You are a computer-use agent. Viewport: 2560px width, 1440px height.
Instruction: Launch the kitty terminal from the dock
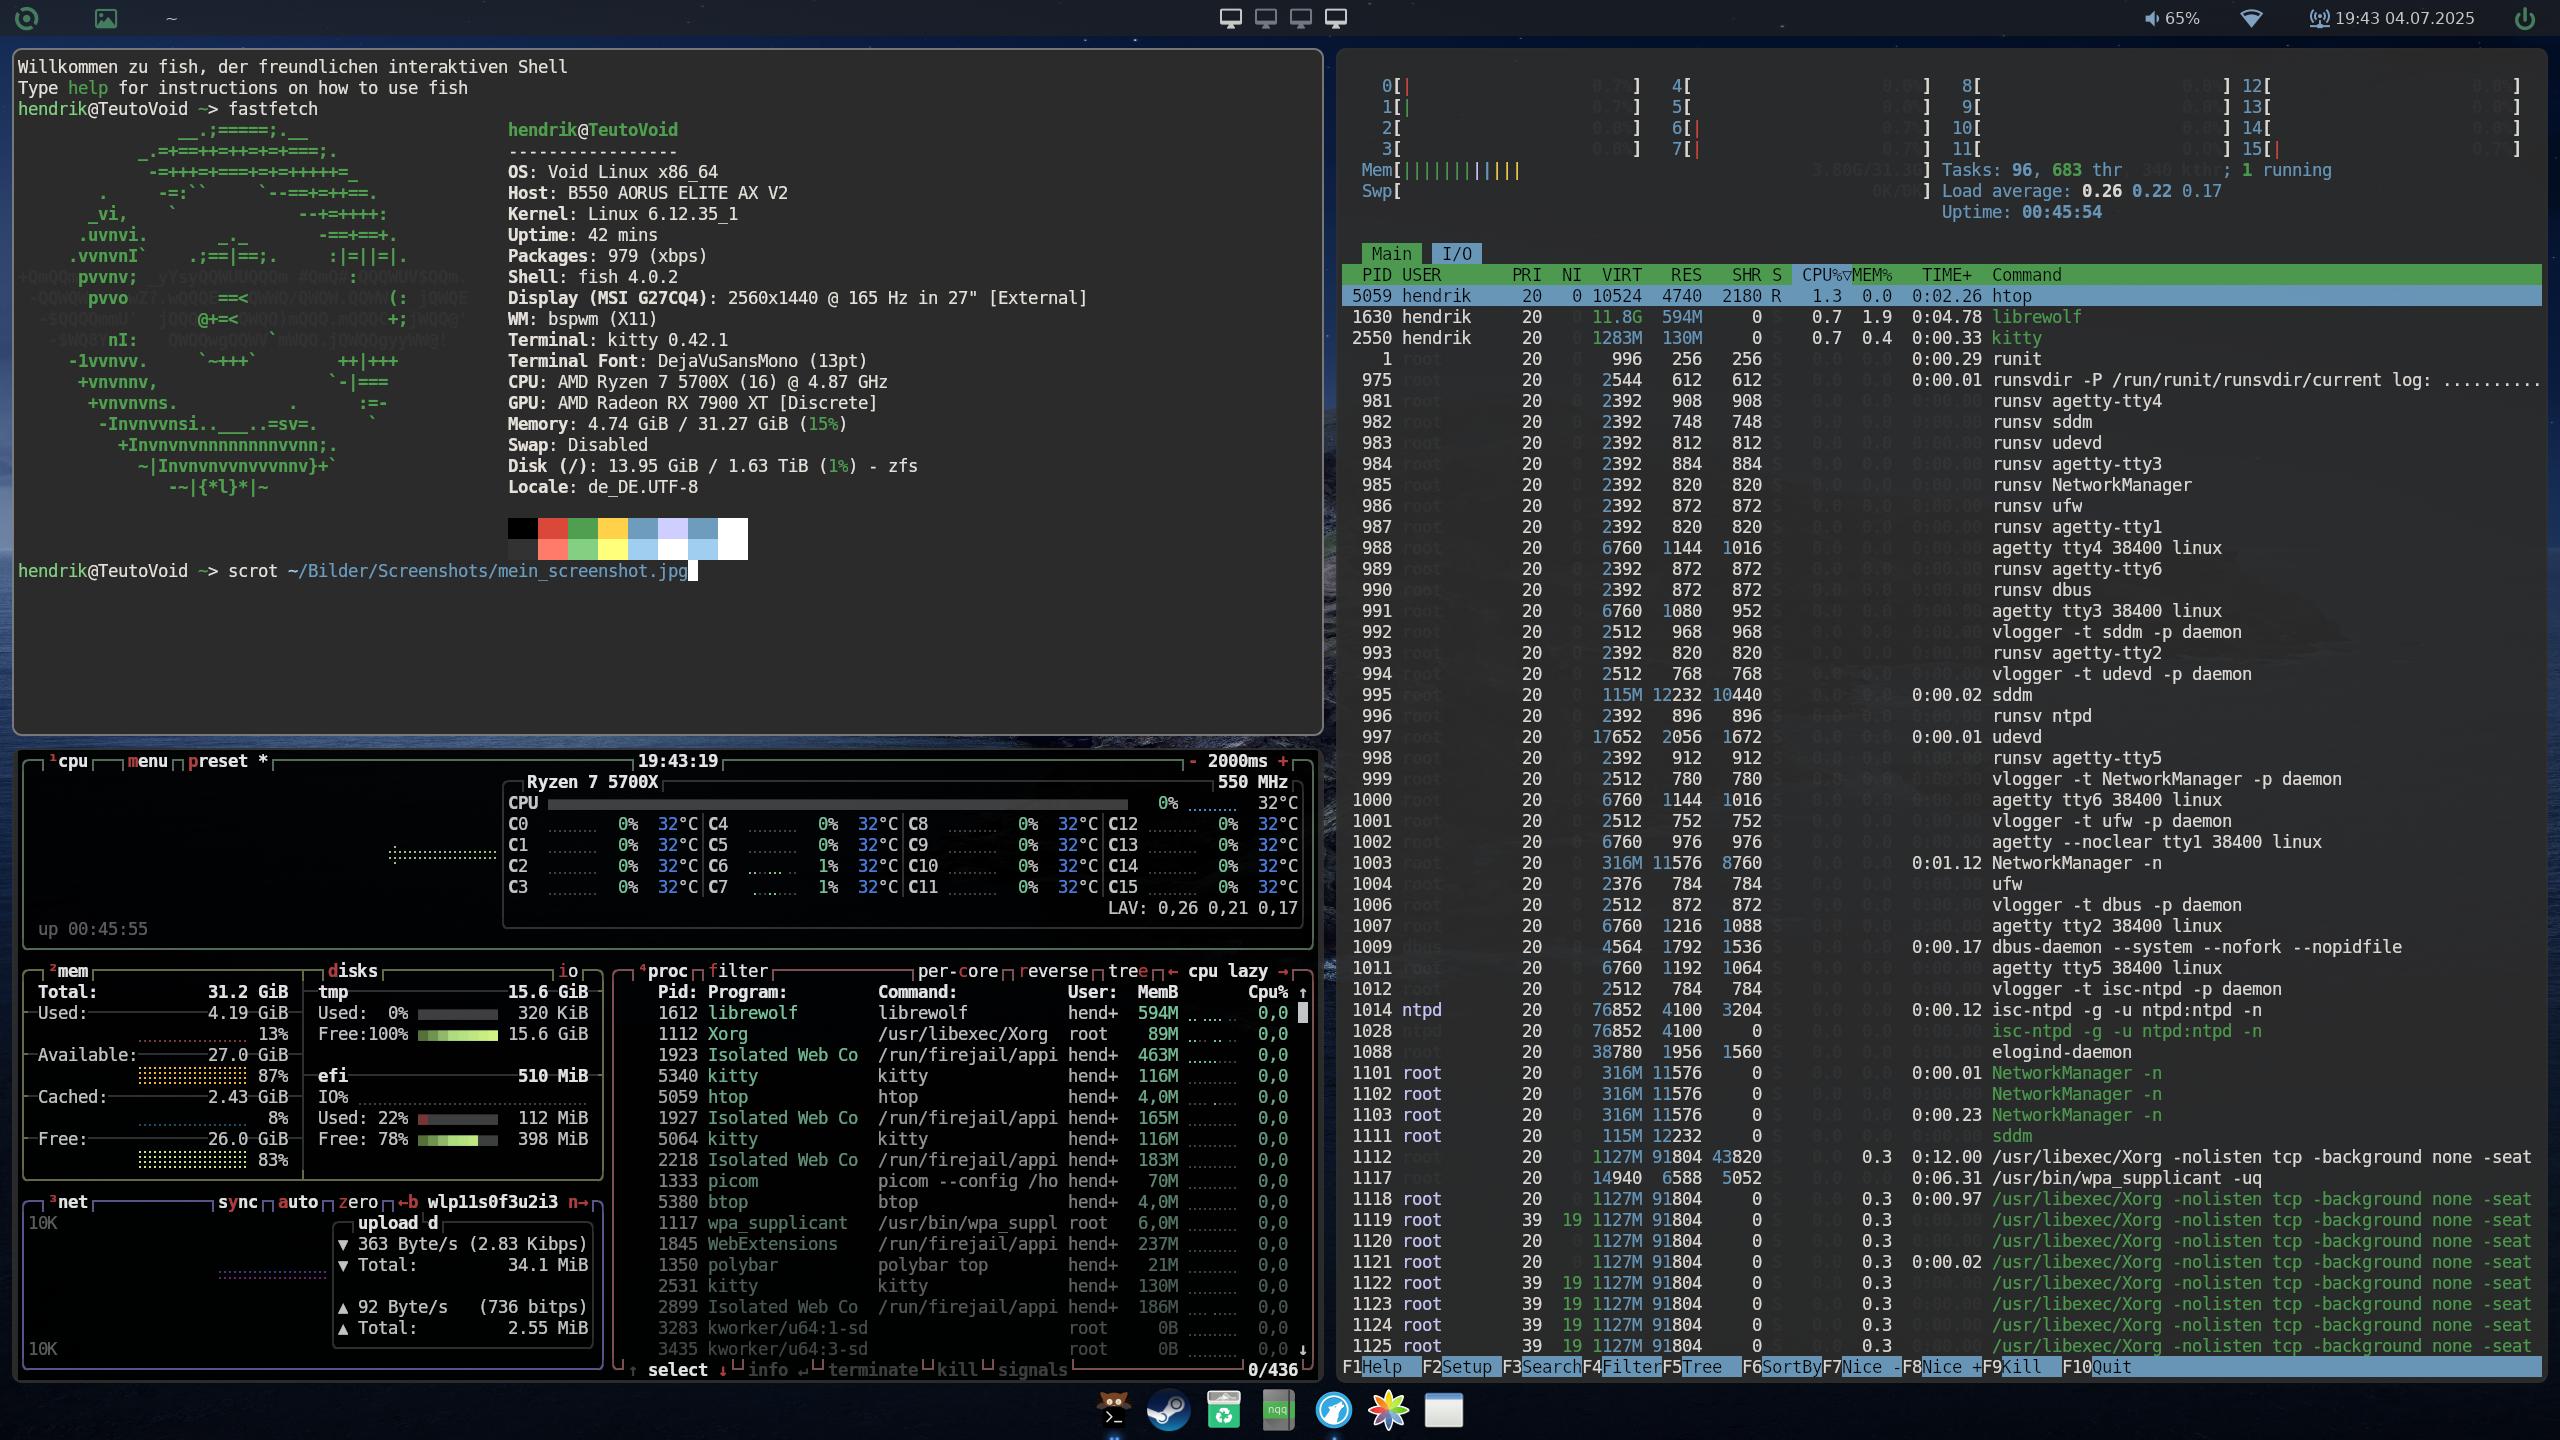pos(1113,1410)
